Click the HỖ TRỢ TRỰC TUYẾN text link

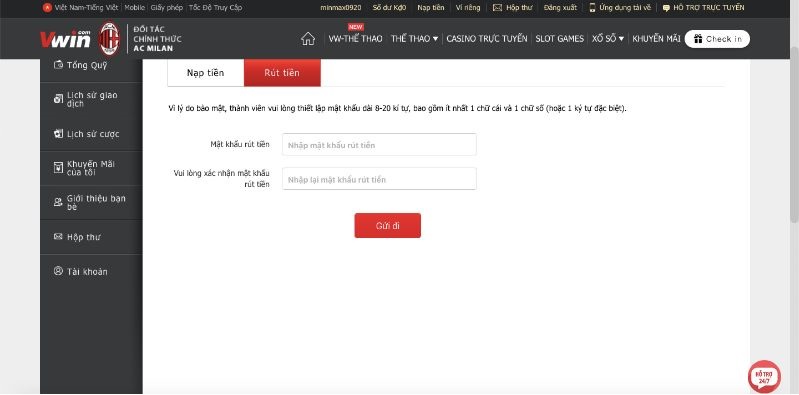coord(709,8)
